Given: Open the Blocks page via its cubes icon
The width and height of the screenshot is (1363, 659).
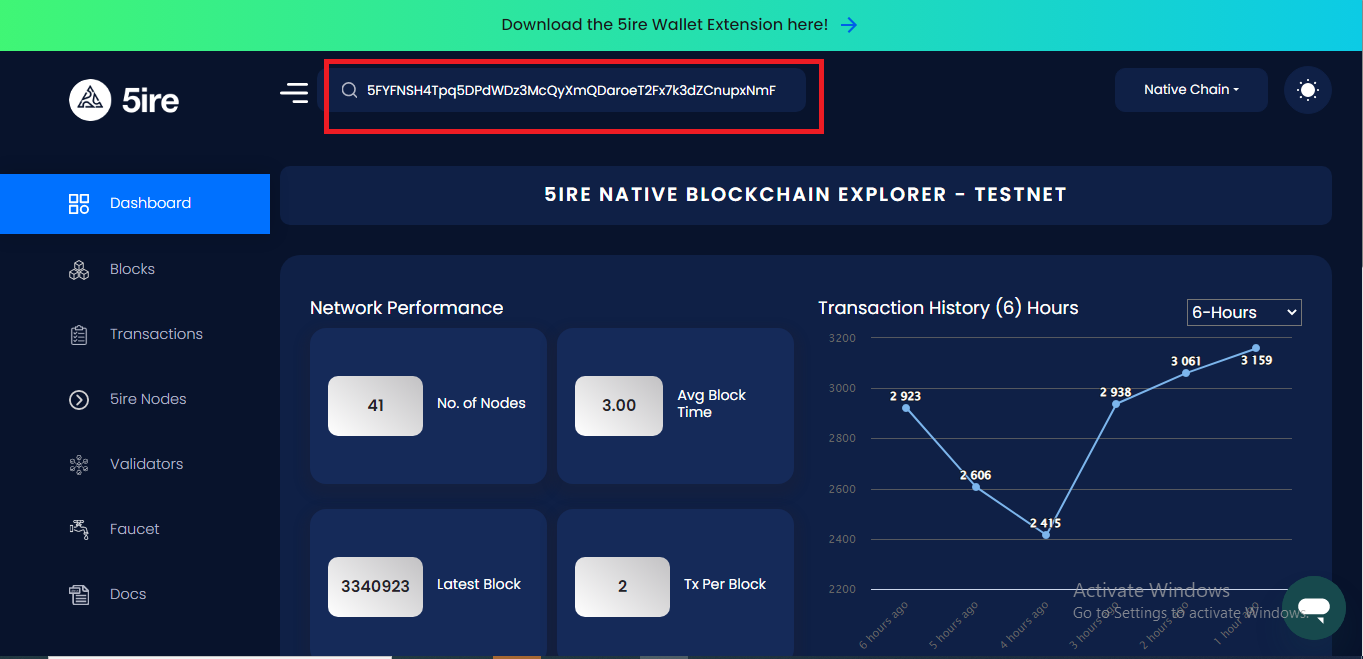Looking at the screenshot, I should click(79, 270).
